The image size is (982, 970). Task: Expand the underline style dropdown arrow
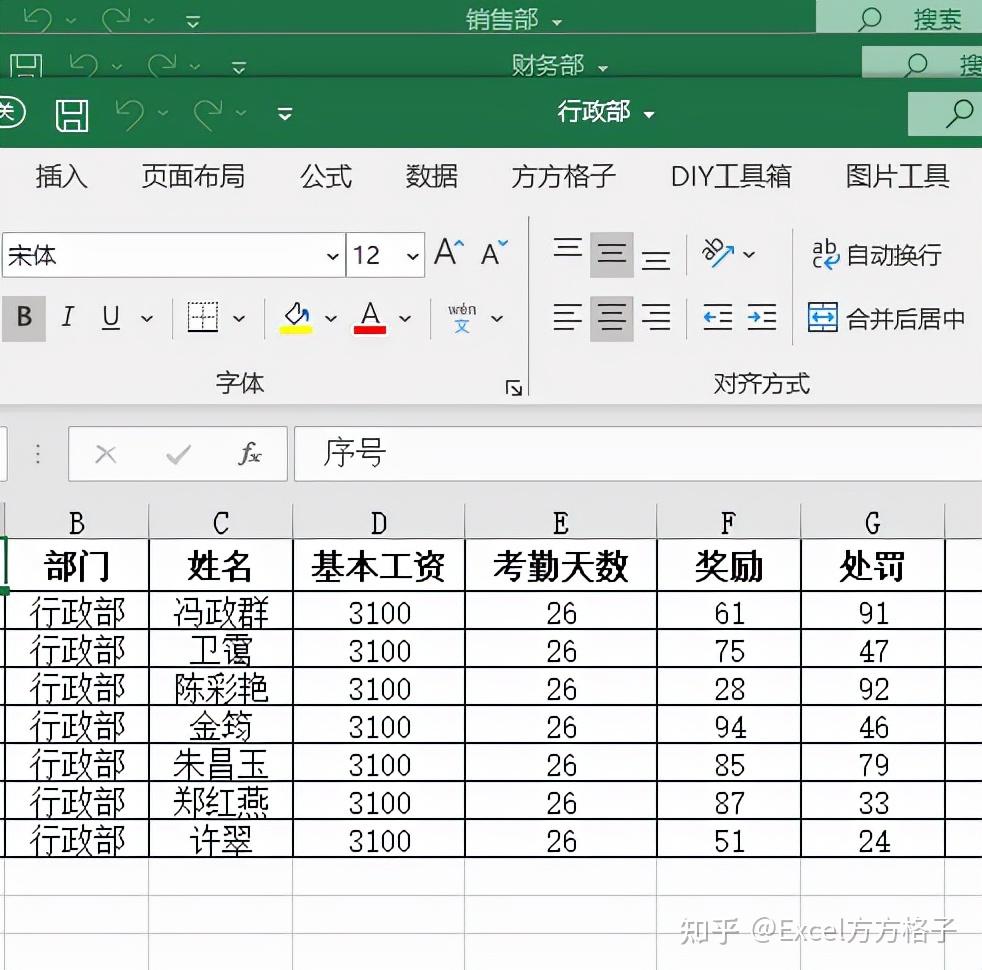click(x=147, y=318)
